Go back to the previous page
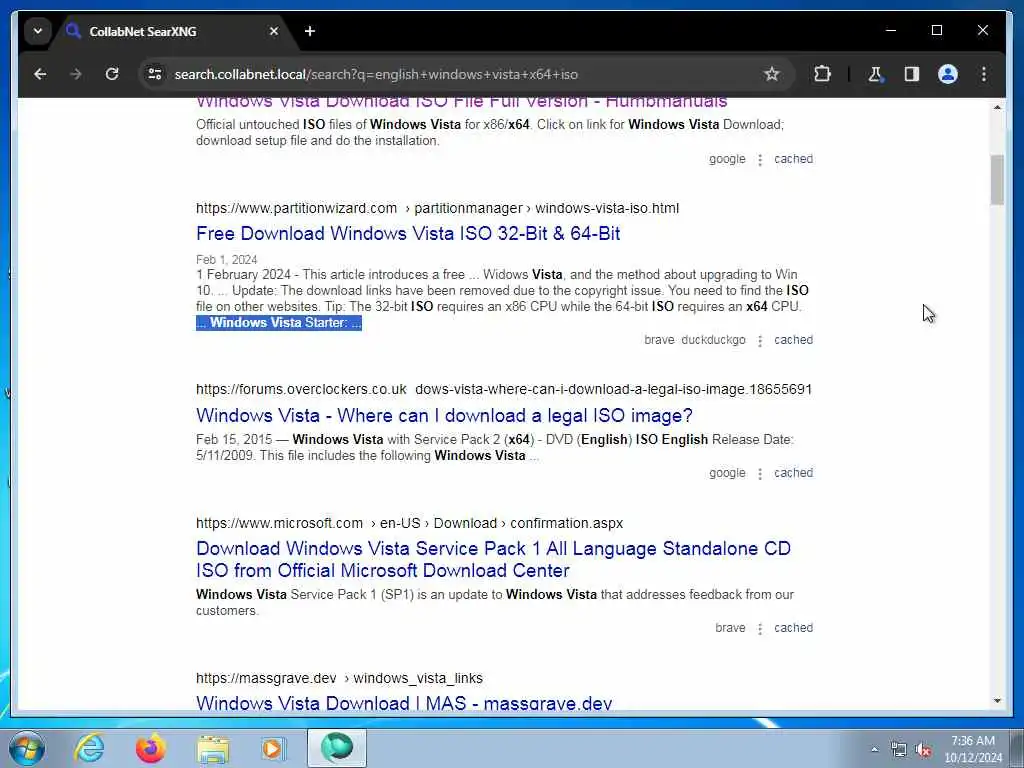 pyautogui.click(x=40, y=74)
